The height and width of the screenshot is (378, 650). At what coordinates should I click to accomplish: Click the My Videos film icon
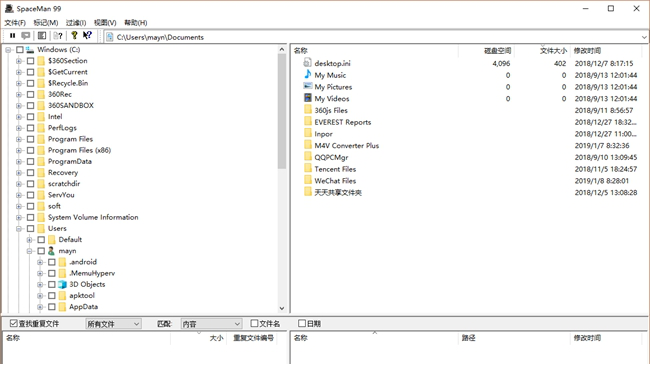[x=307, y=98]
